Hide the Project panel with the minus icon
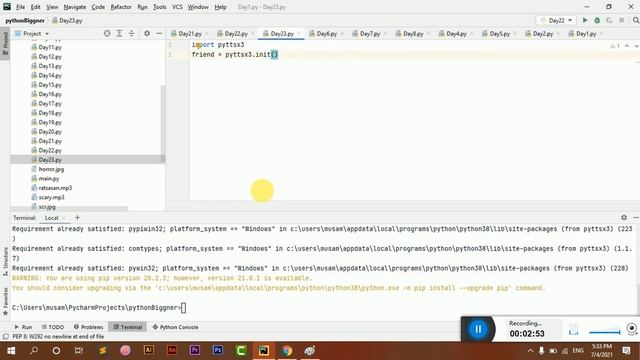Screen dimensions: 640x360 [x=159, y=33]
